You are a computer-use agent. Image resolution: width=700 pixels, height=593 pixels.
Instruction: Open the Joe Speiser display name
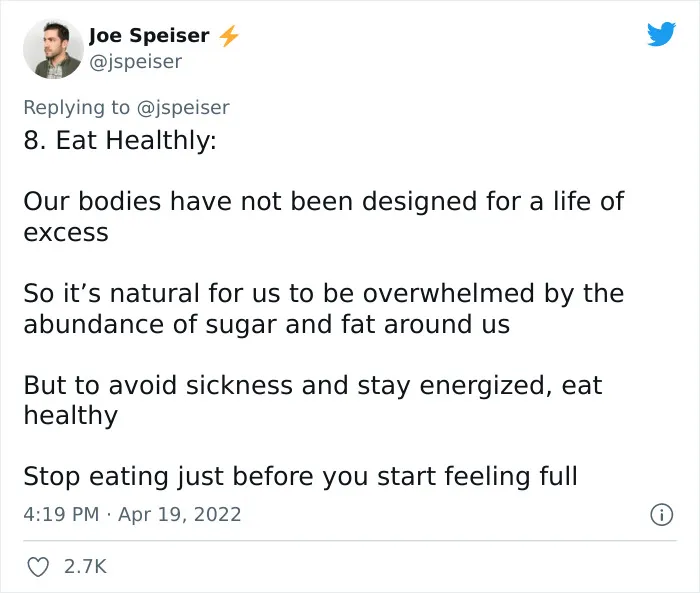pos(149,35)
